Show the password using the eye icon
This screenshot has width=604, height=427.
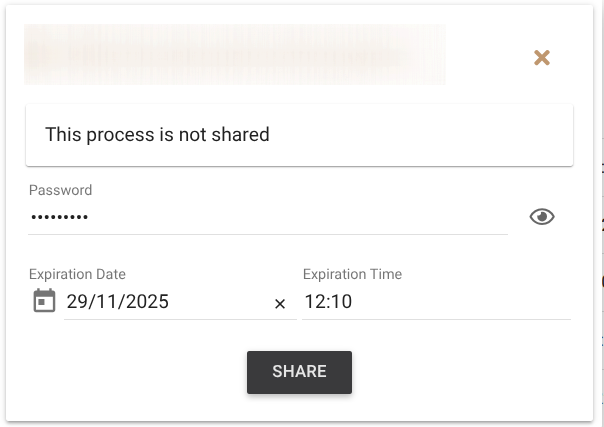[542, 217]
